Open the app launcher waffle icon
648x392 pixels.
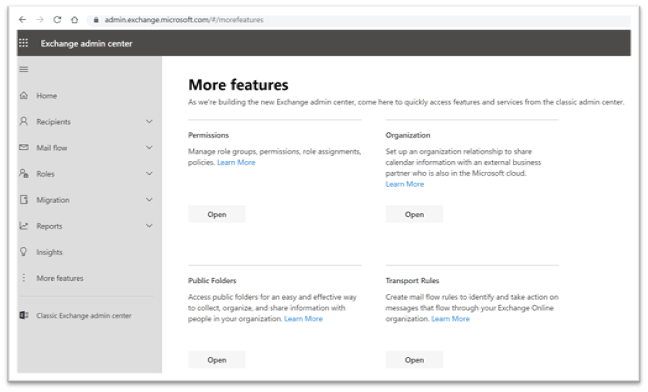click(x=24, y=43)
